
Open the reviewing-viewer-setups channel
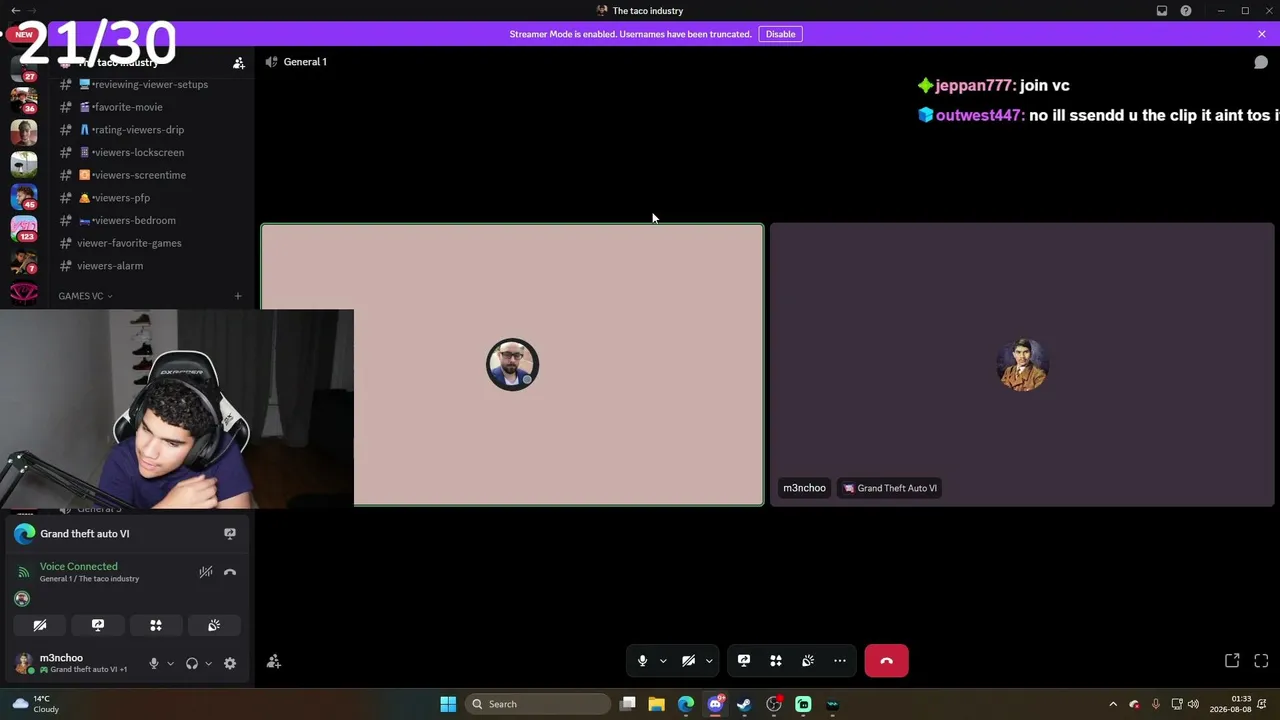click(150, 85)
